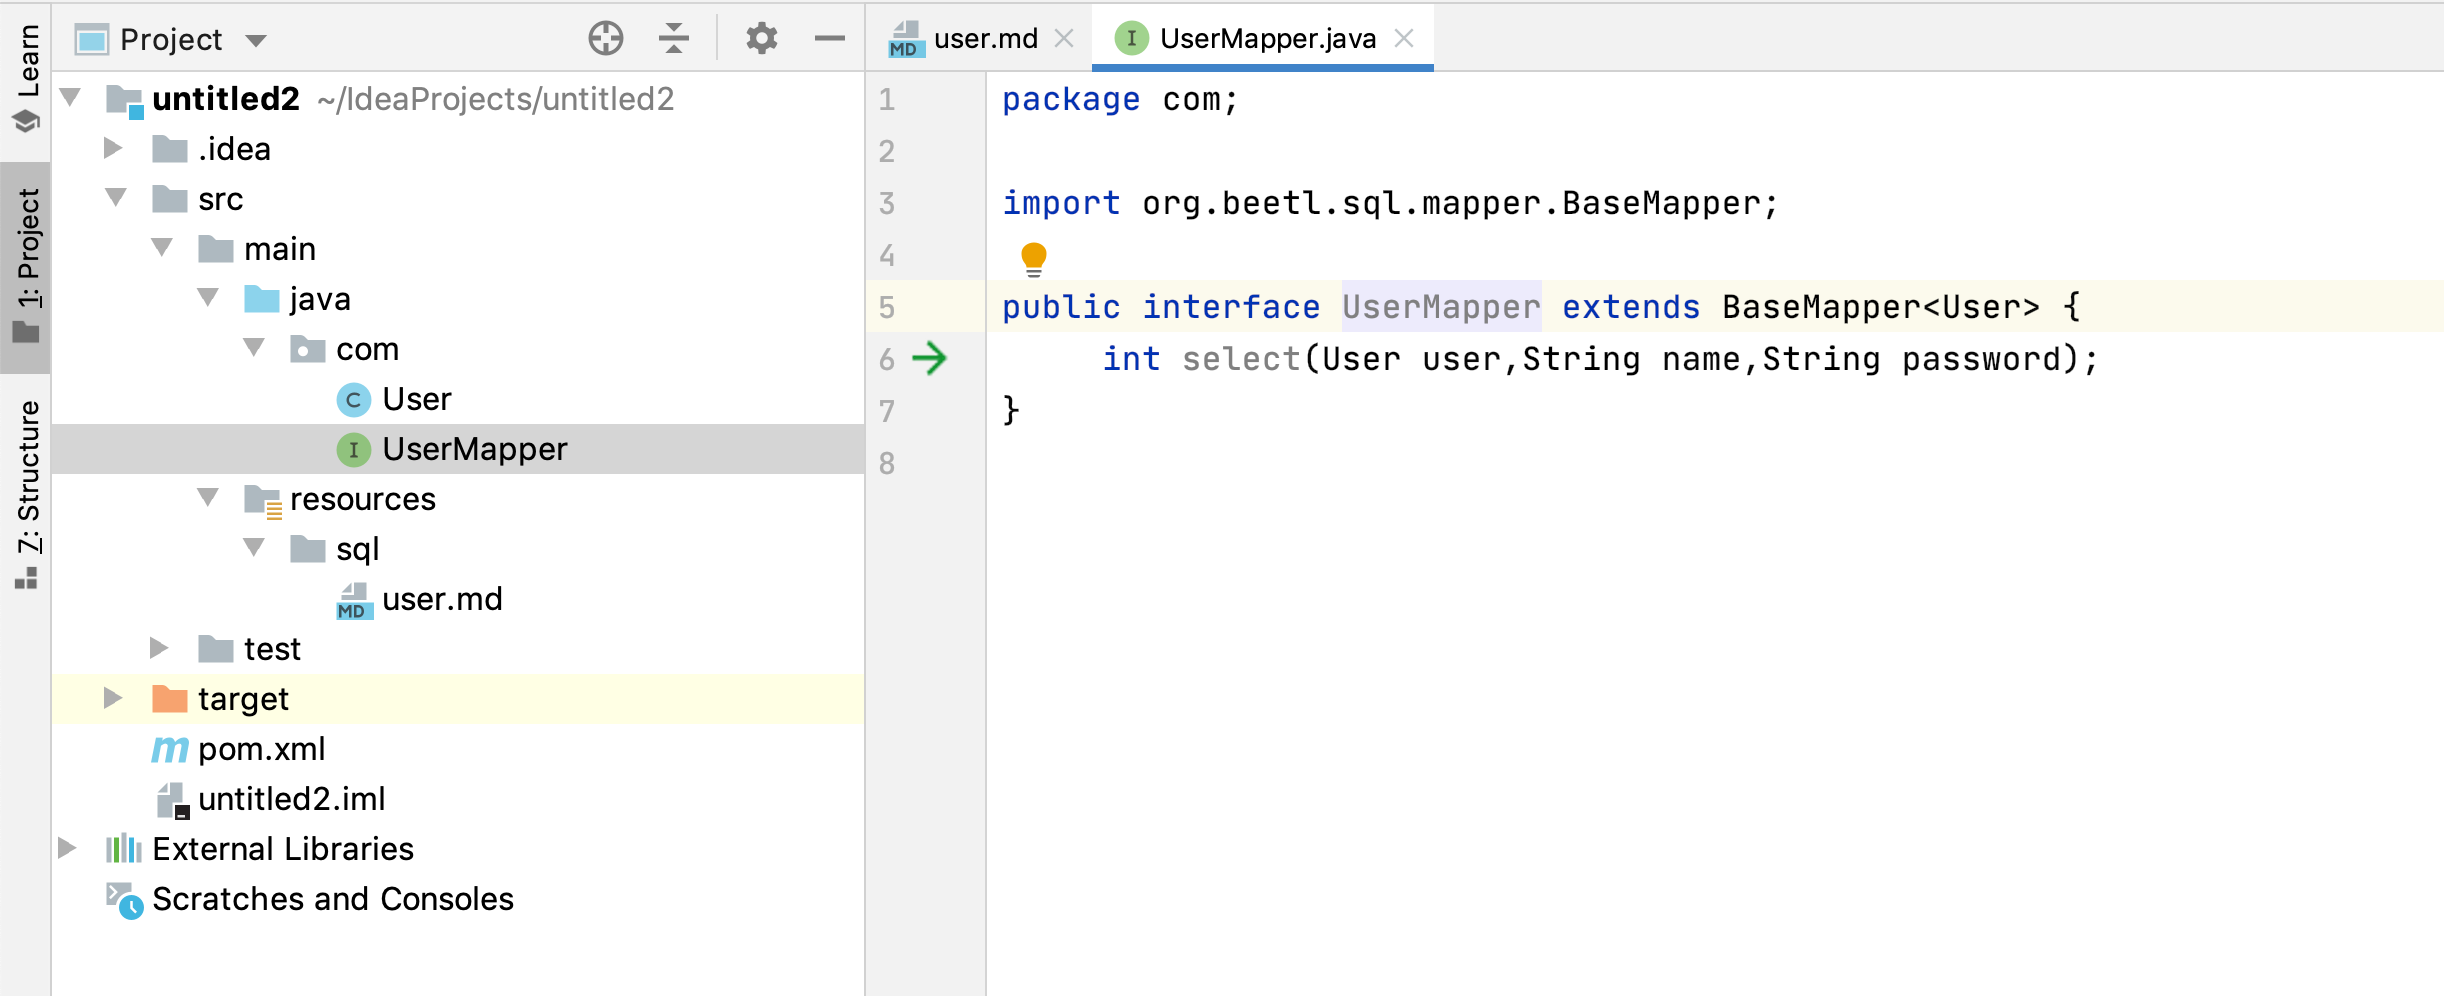Close the user.md editor tab

point(1064,39)
